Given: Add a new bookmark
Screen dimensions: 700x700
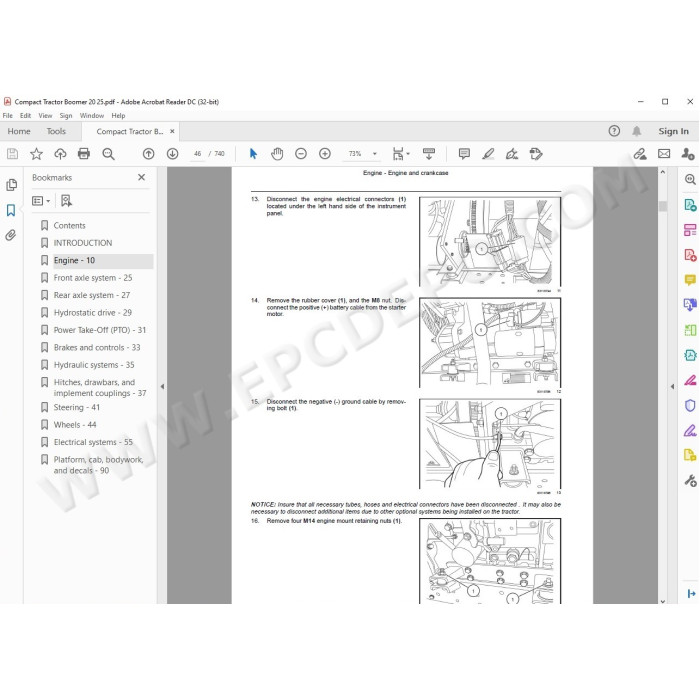Looking at the screenshot, I should pyautogui.click(x=67, y=201).
